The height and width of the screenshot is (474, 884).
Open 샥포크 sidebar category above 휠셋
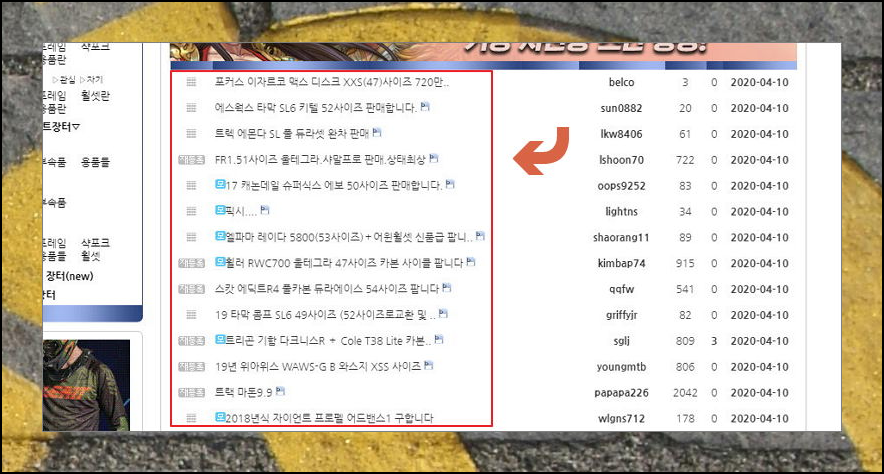point(95,243)
